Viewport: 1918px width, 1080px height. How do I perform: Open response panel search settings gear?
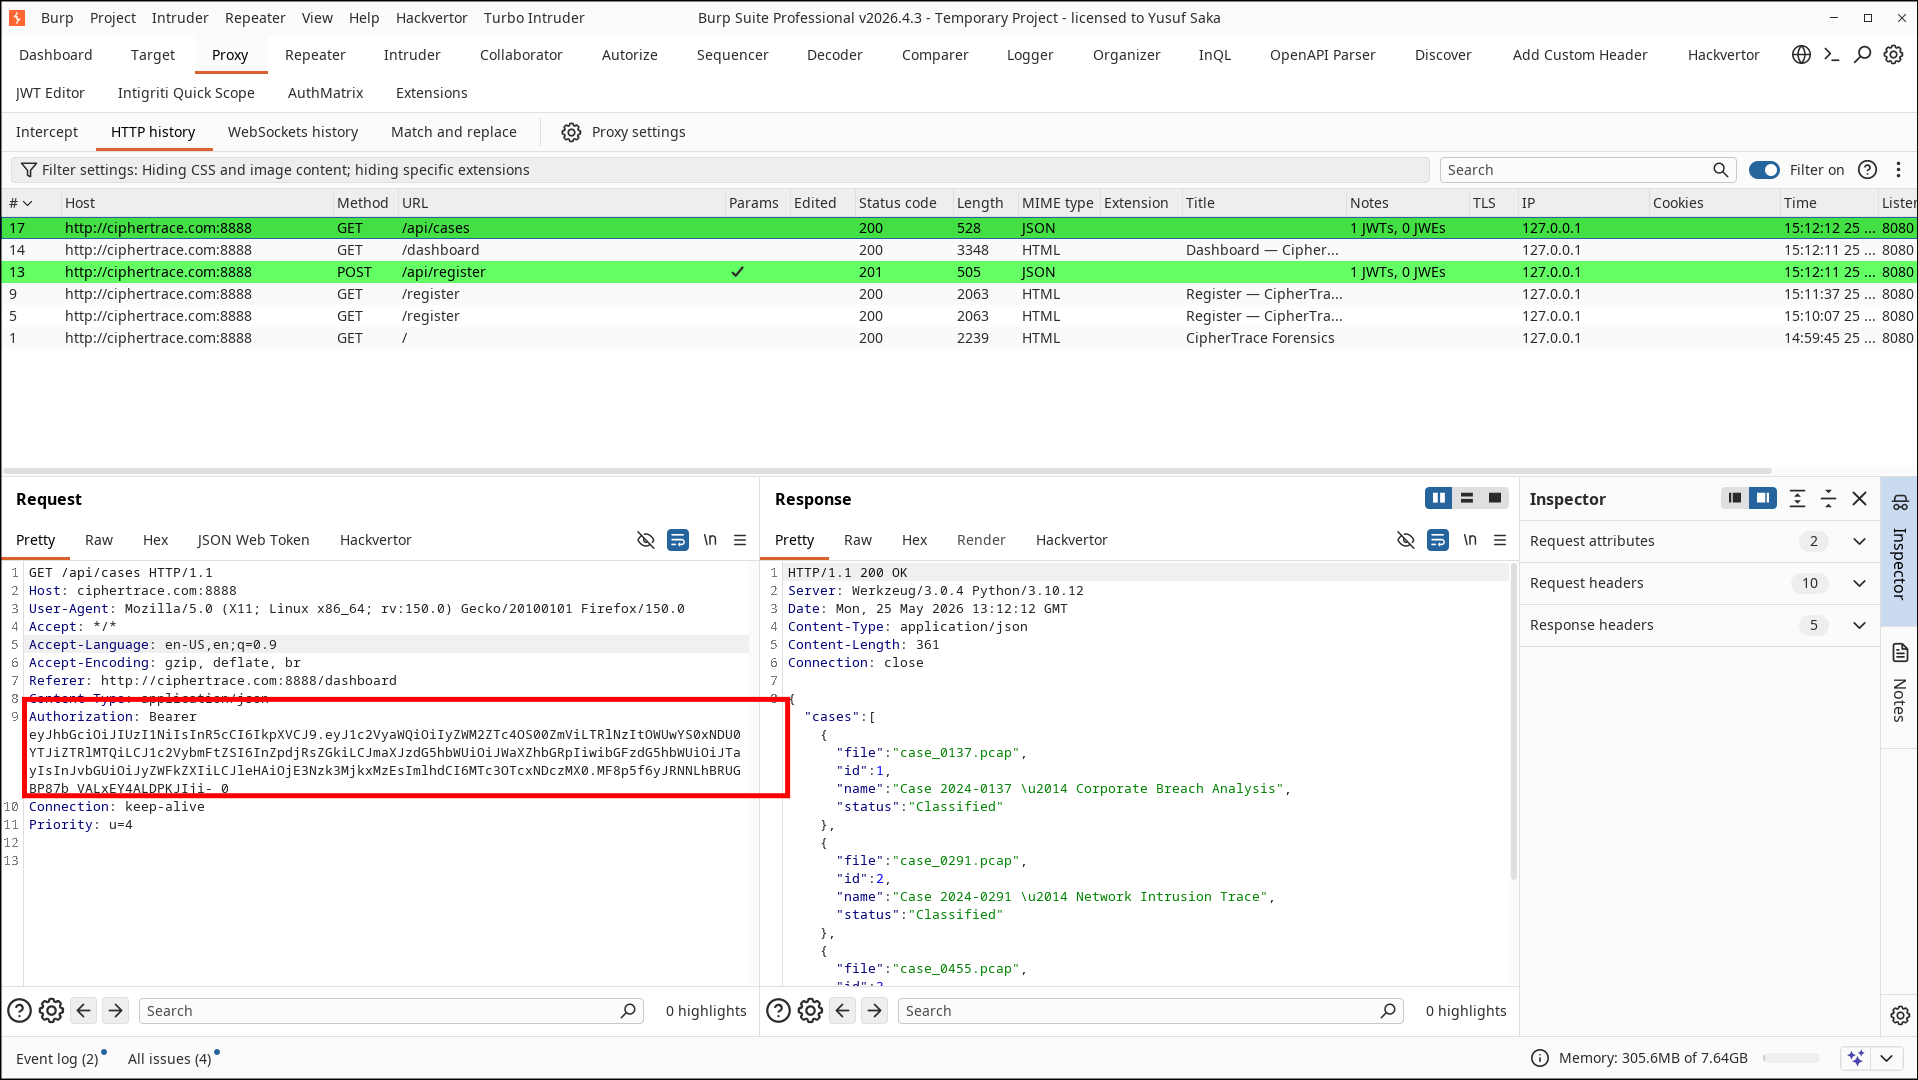[810, 1011]
